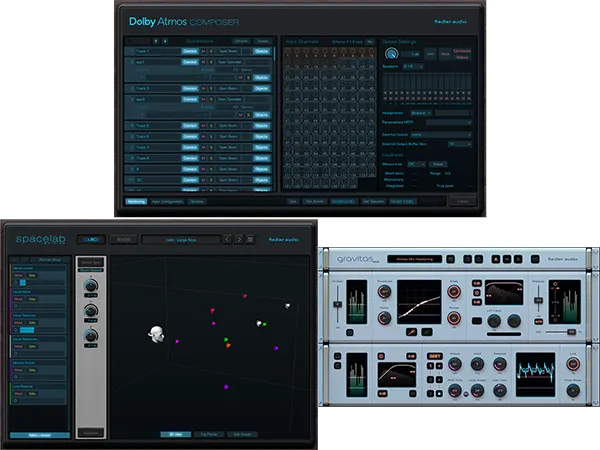
Task: Click Reset button in Loudness section
Action: coord(438,164)
